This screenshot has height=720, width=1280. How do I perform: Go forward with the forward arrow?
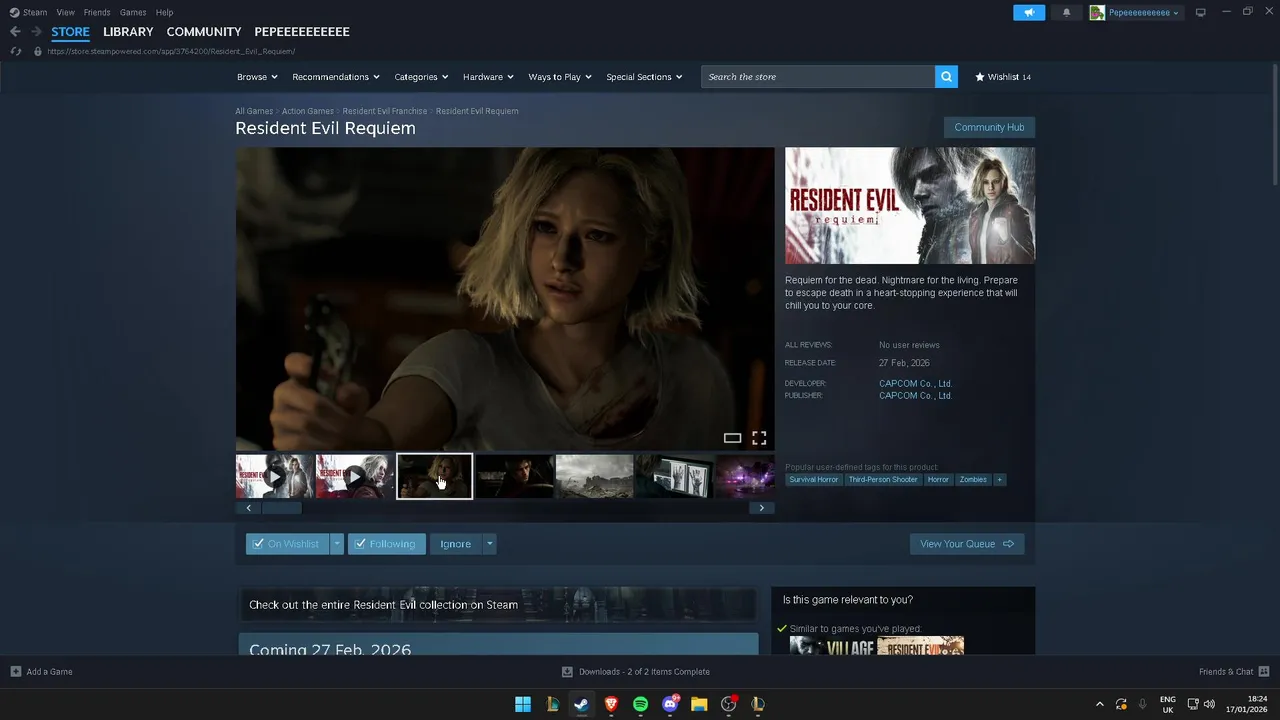36,32
